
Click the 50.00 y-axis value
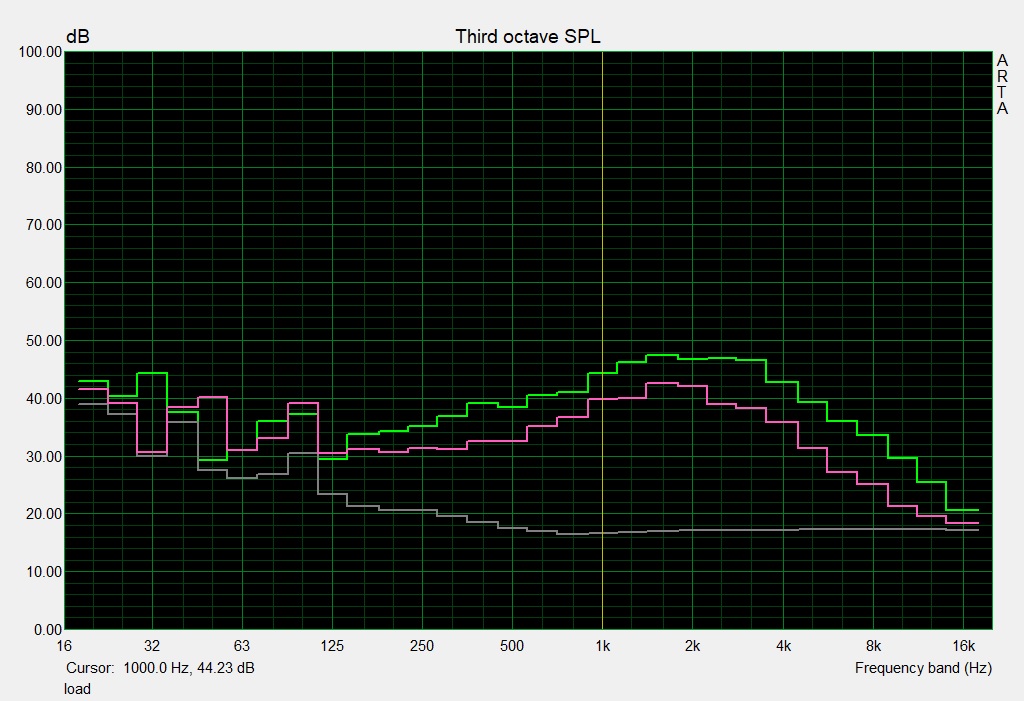pos(44,341)
